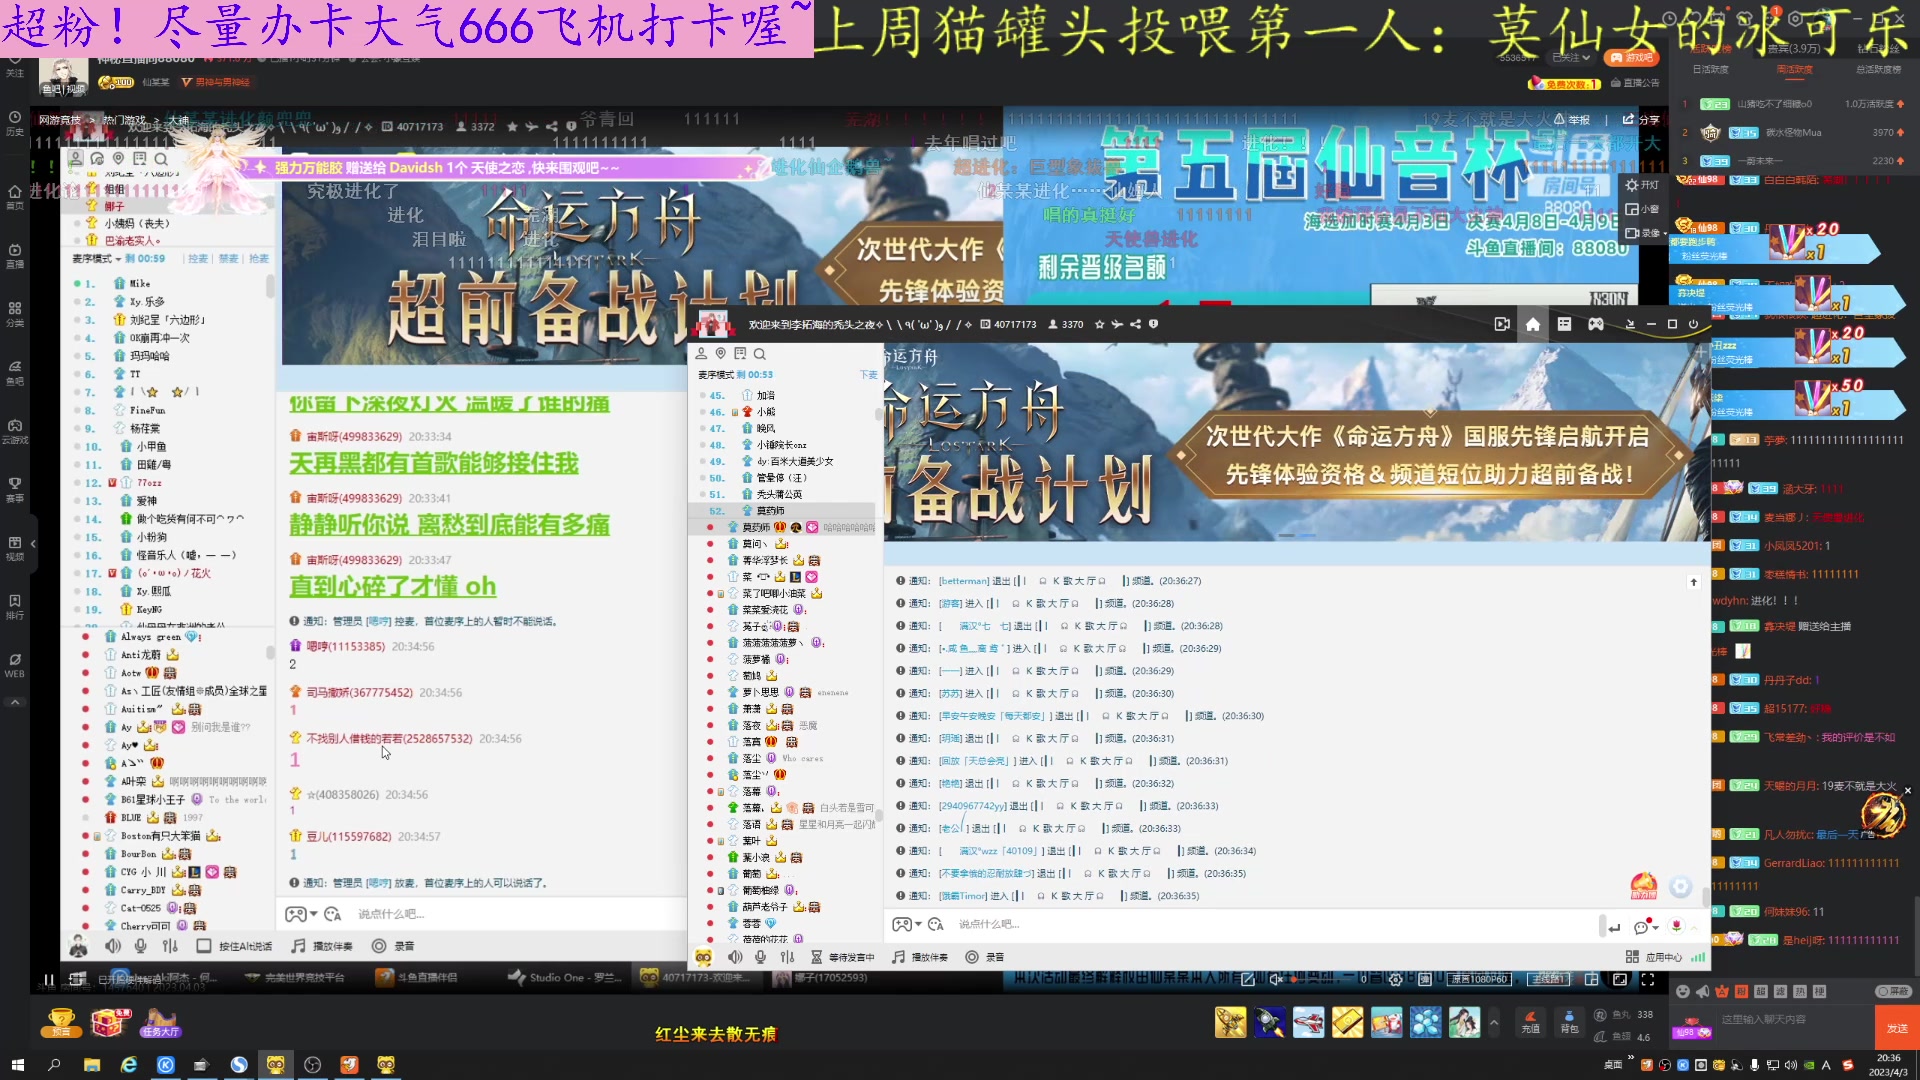Click 抢麦 link in back YY window
Image resolution: width=1920 pixels, height=1080 pixels.
coord(259,258)
